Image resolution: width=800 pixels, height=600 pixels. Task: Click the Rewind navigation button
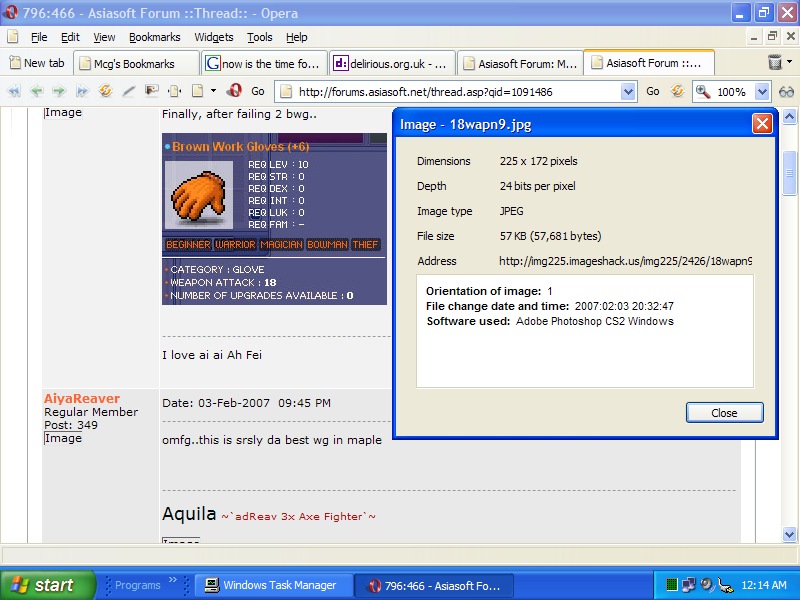coord(14,91)
